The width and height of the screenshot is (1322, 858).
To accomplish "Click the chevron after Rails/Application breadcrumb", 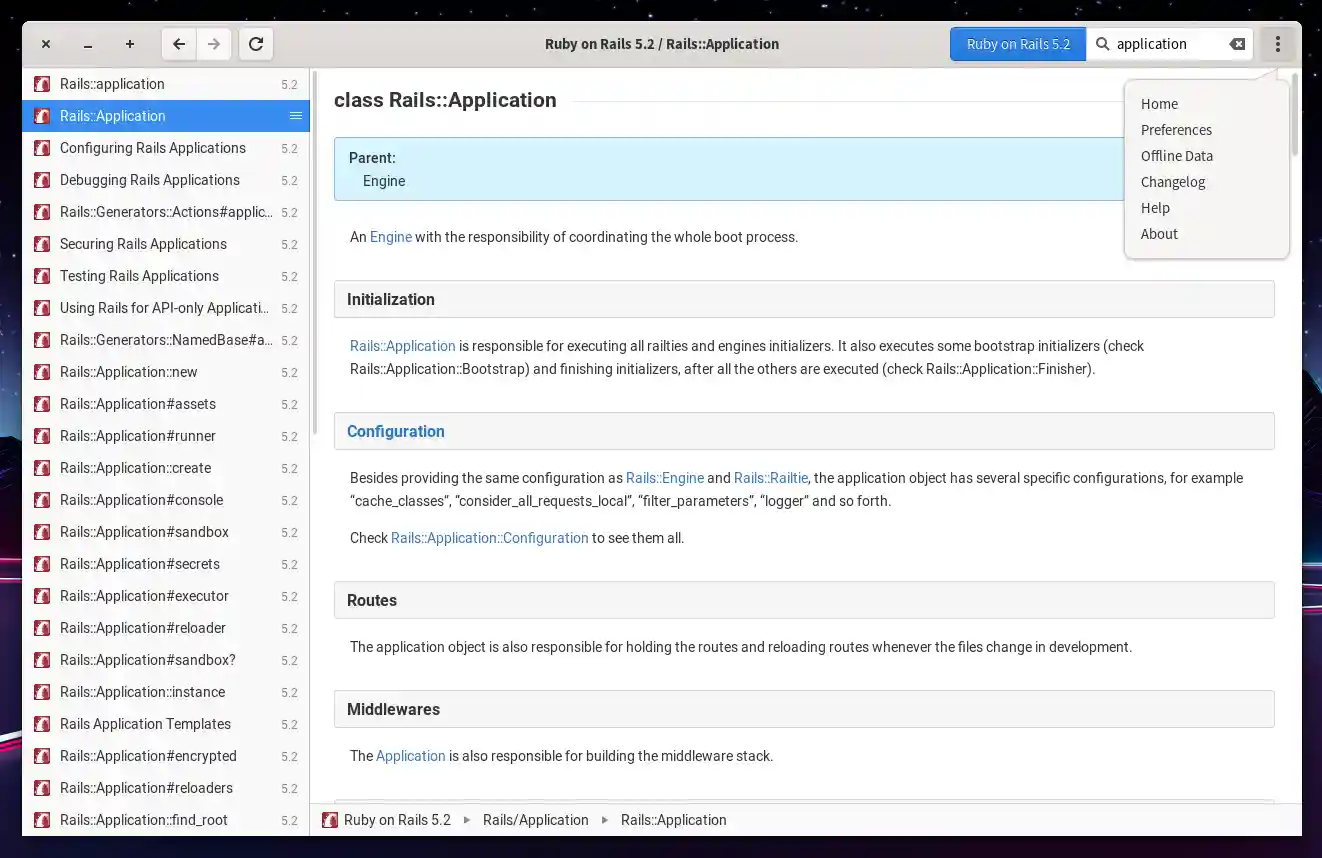I will [604, 820].
